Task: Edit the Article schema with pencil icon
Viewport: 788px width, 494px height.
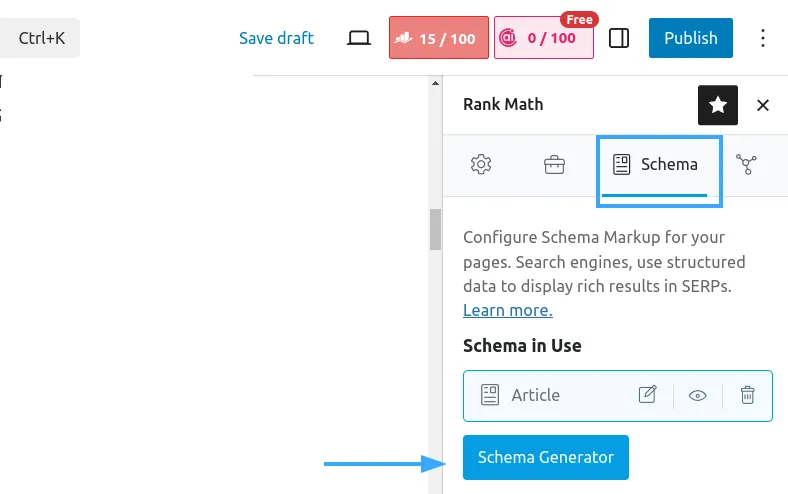Action: tap(648, 395)
